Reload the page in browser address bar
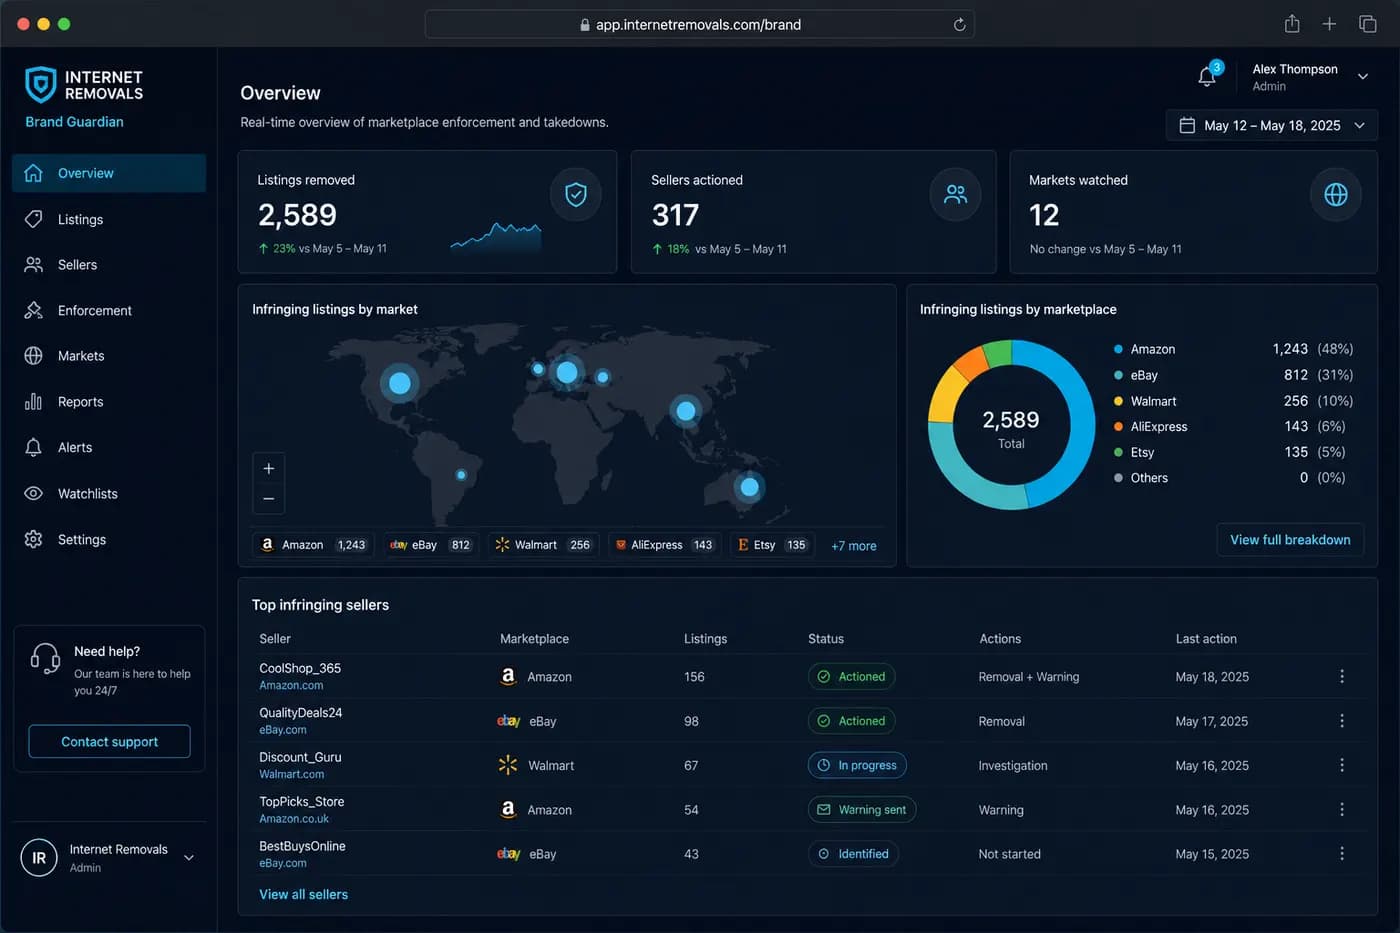The width and height of the screenshot is (1400, 933). tap(959, 24)
